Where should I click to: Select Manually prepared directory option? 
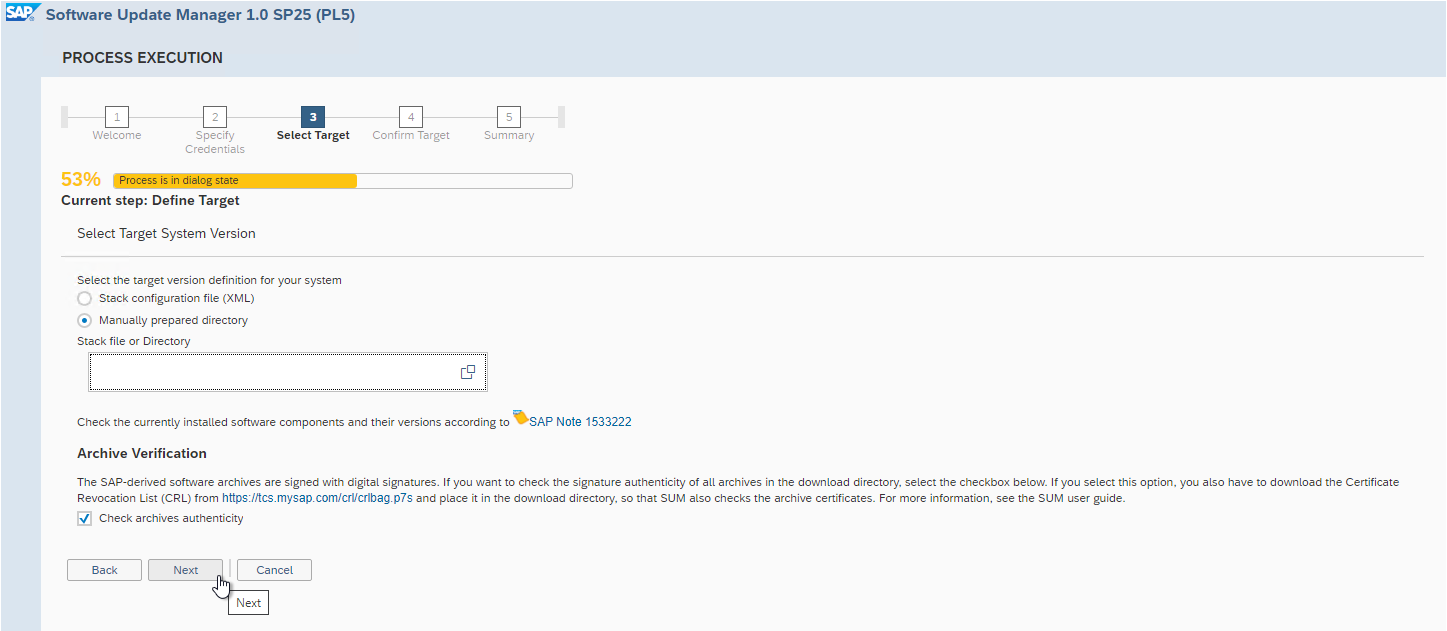[85, 321]
